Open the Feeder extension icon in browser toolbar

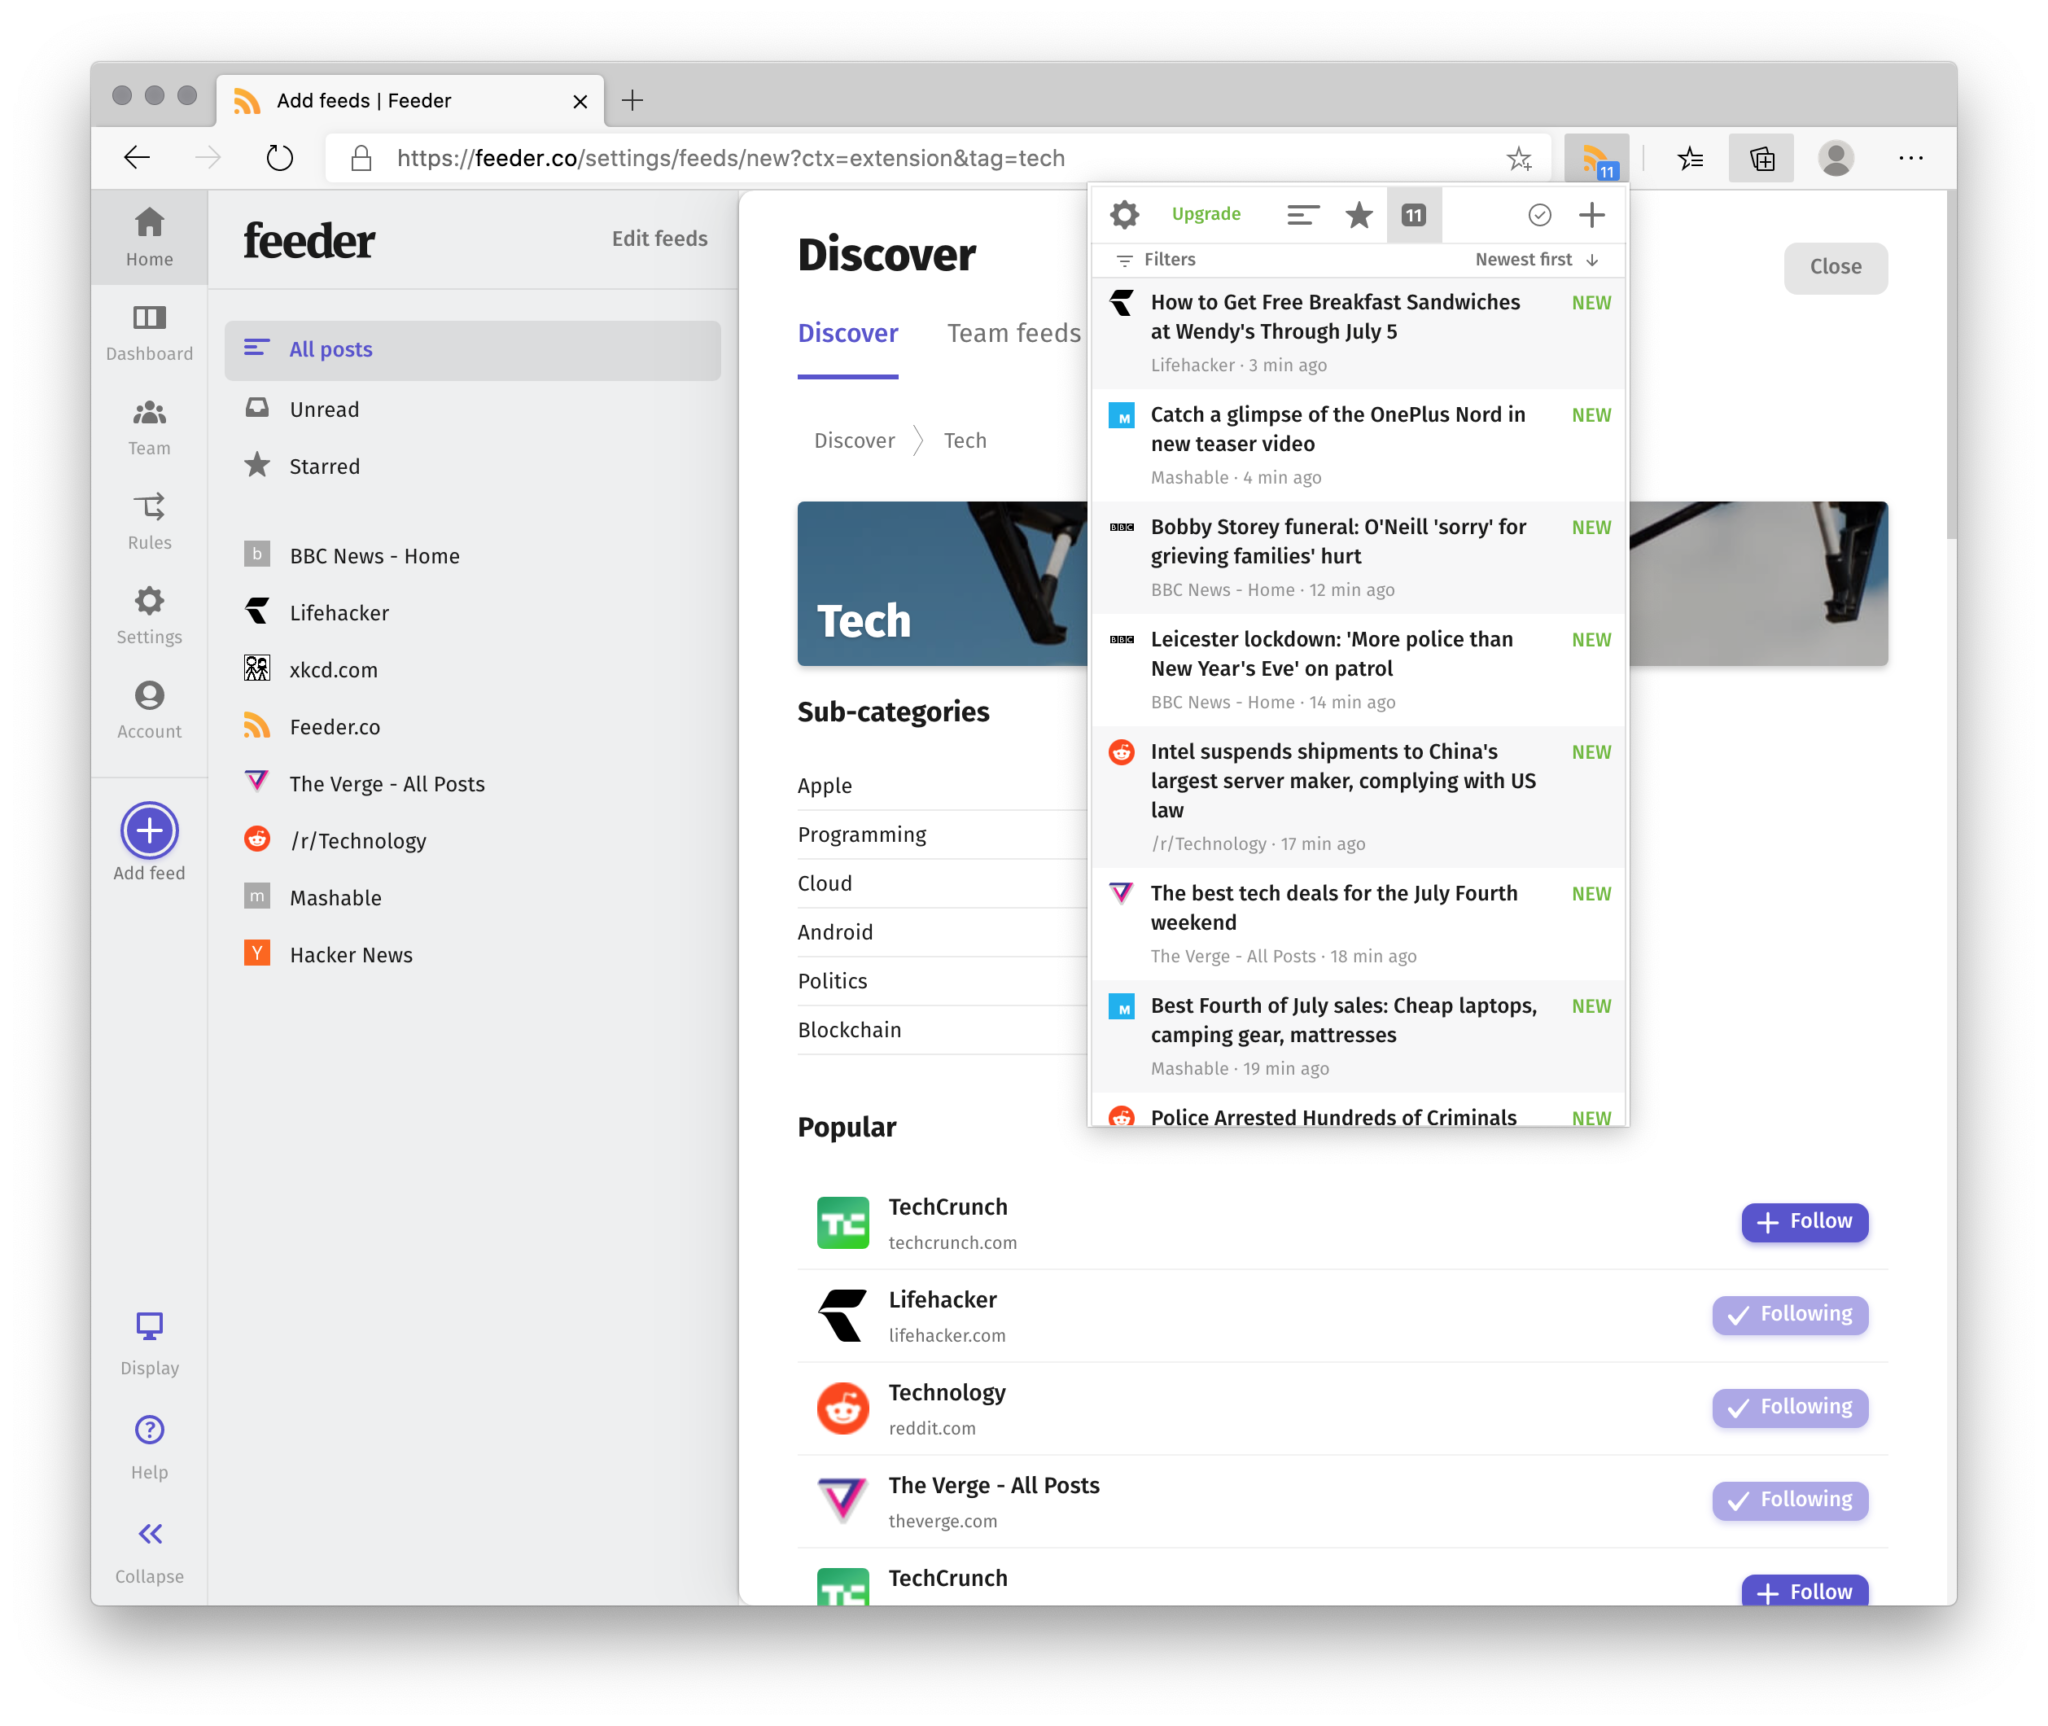[x=1595, y=157]
